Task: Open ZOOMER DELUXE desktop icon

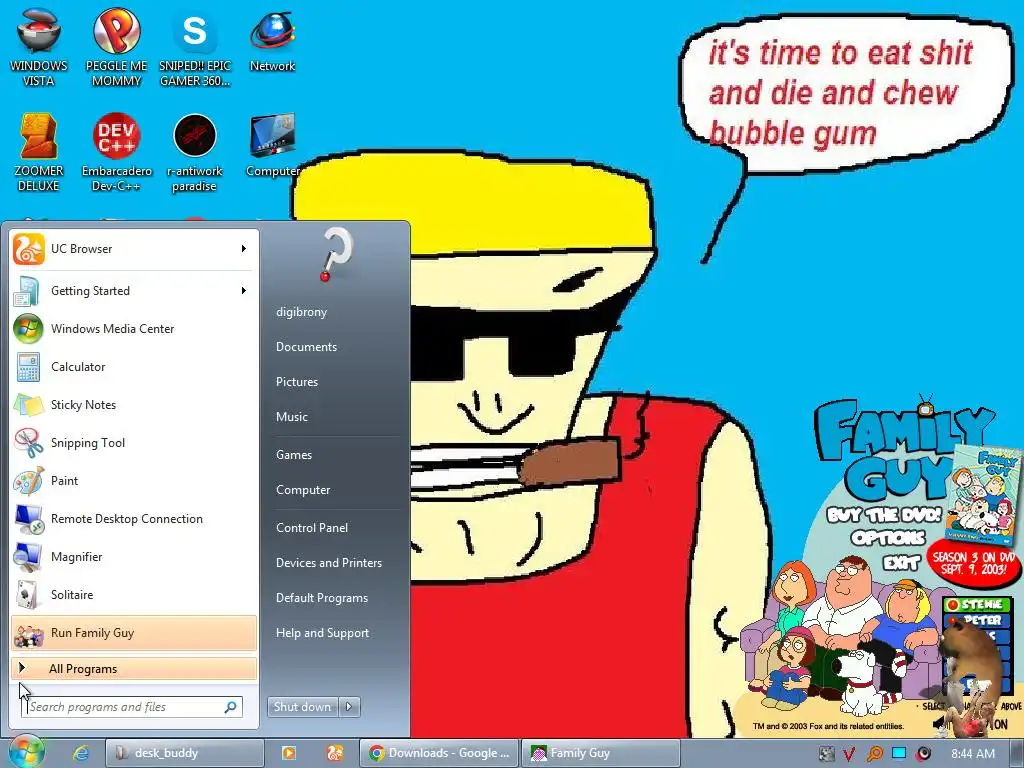Action: [39, 152]
